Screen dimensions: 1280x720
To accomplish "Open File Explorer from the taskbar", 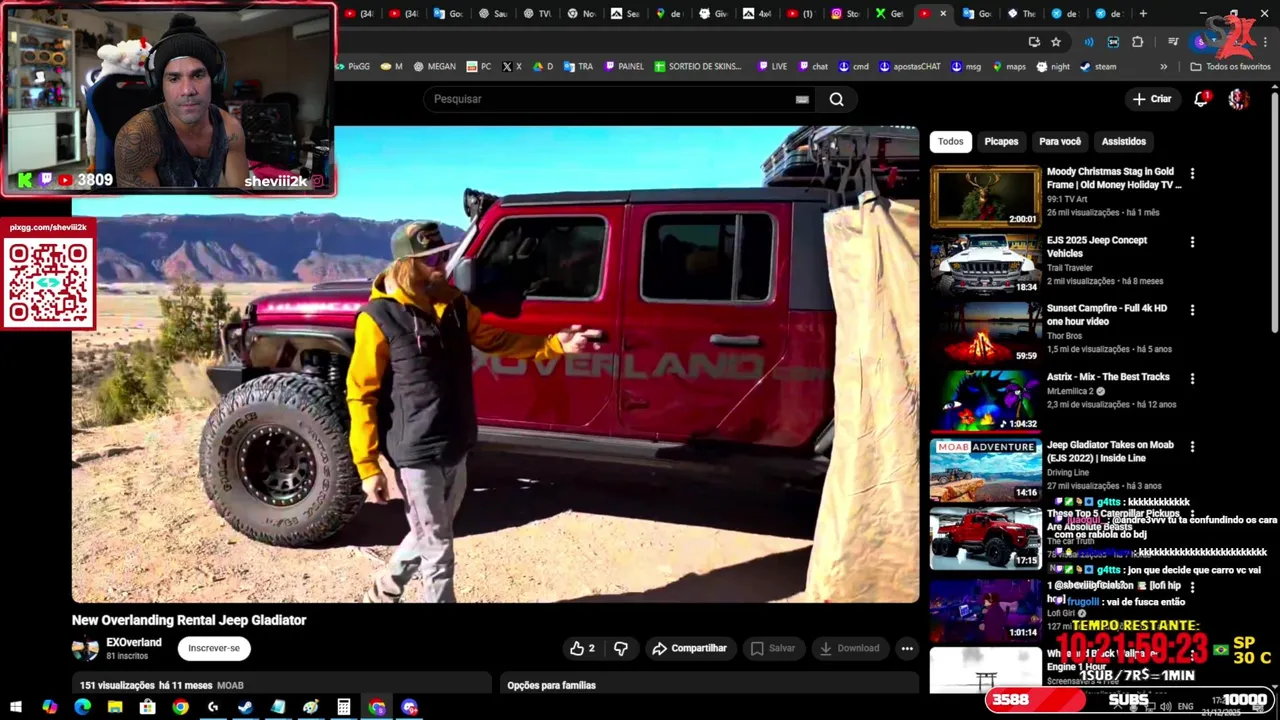I will 115,707.
